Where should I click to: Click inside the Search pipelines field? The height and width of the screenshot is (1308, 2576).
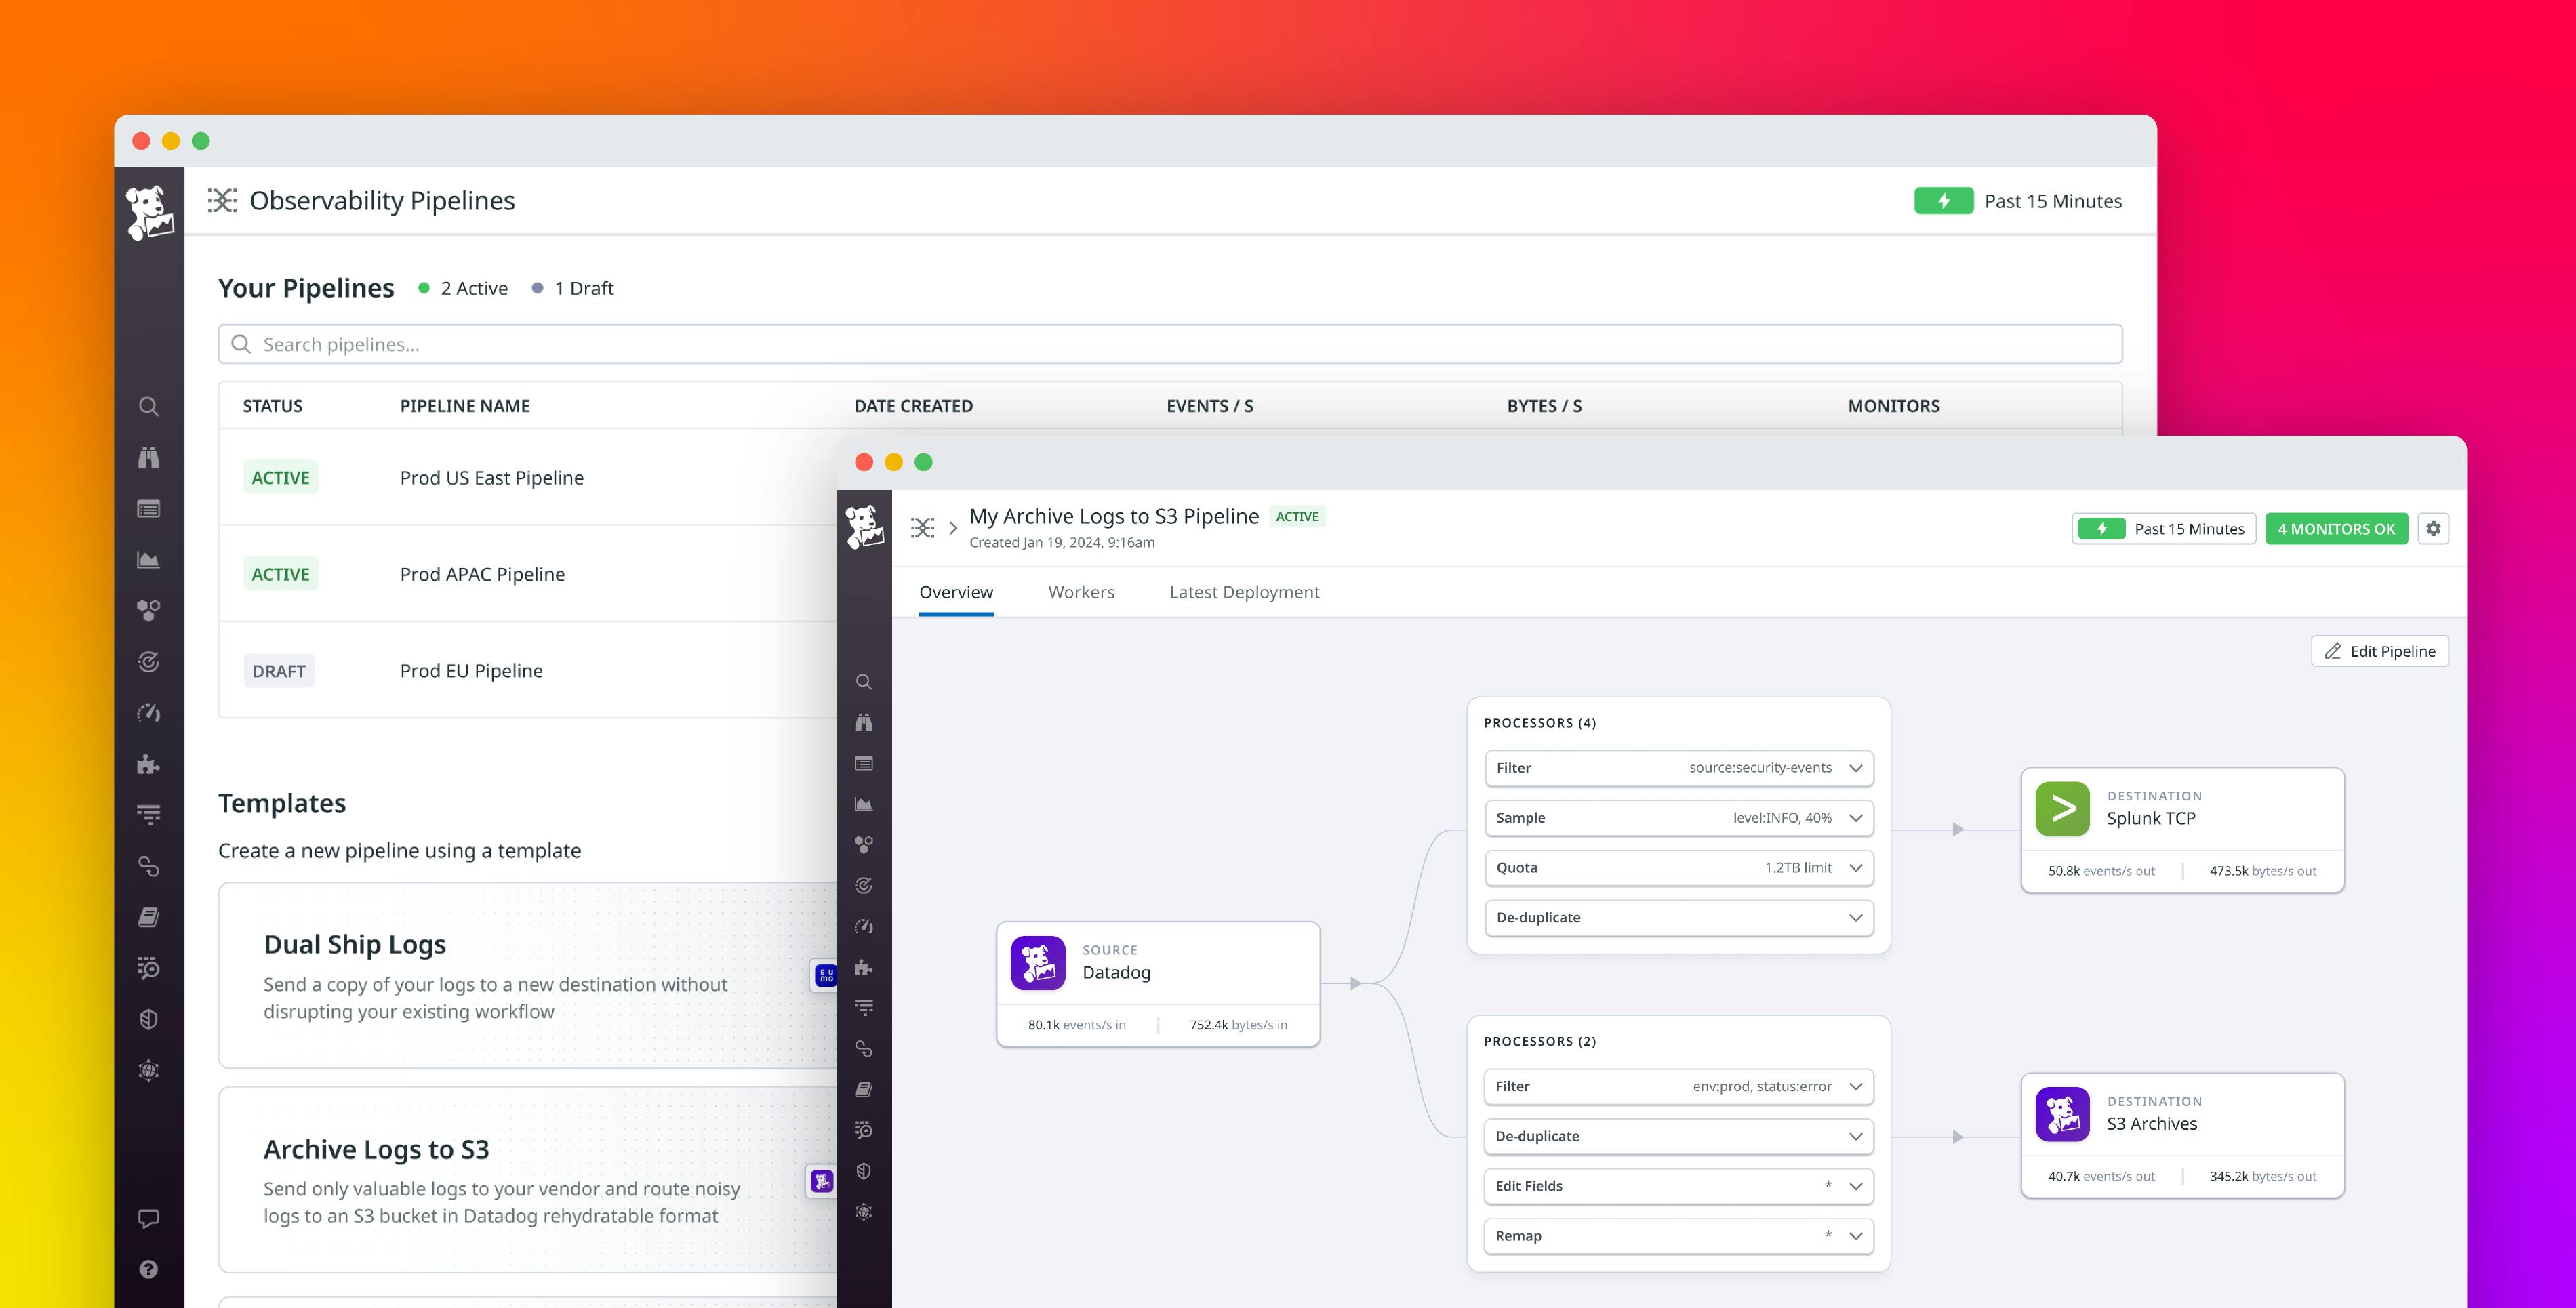tap(700, 343)
